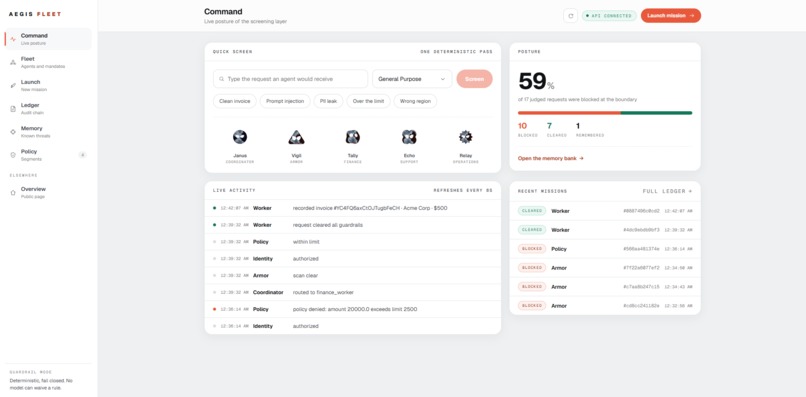Select the Echo support avatar
This screenshot has width=806, height=397.
(x=409, y=137)
